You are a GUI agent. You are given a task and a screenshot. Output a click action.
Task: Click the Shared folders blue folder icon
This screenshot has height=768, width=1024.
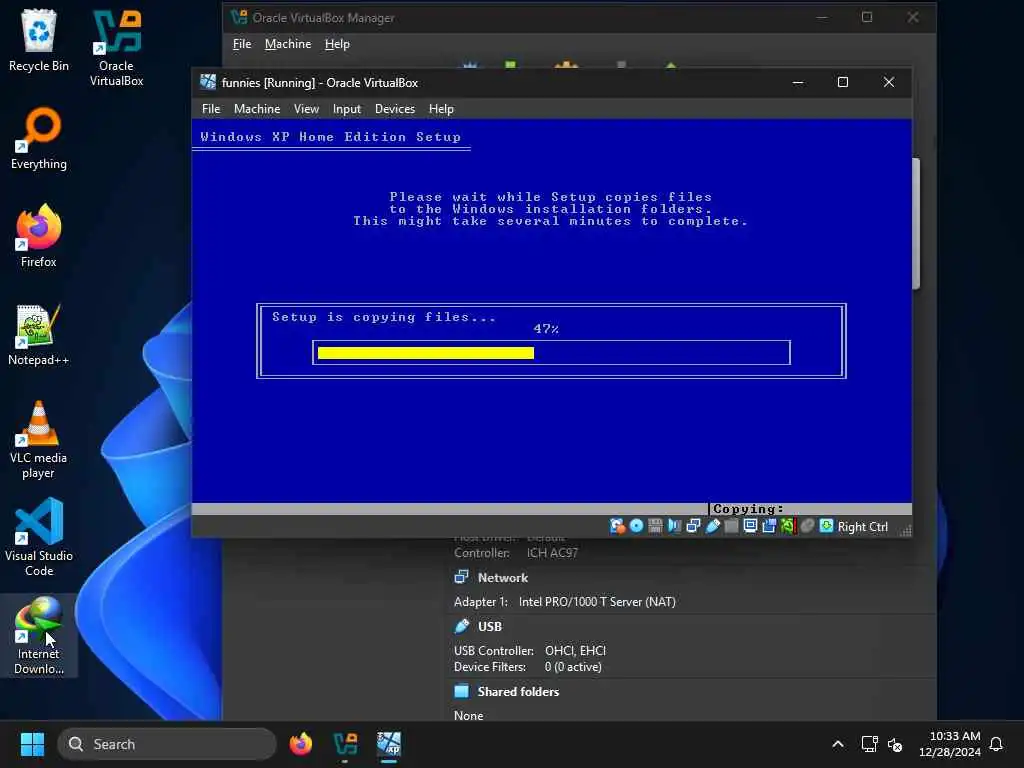[x=462, y=691]
